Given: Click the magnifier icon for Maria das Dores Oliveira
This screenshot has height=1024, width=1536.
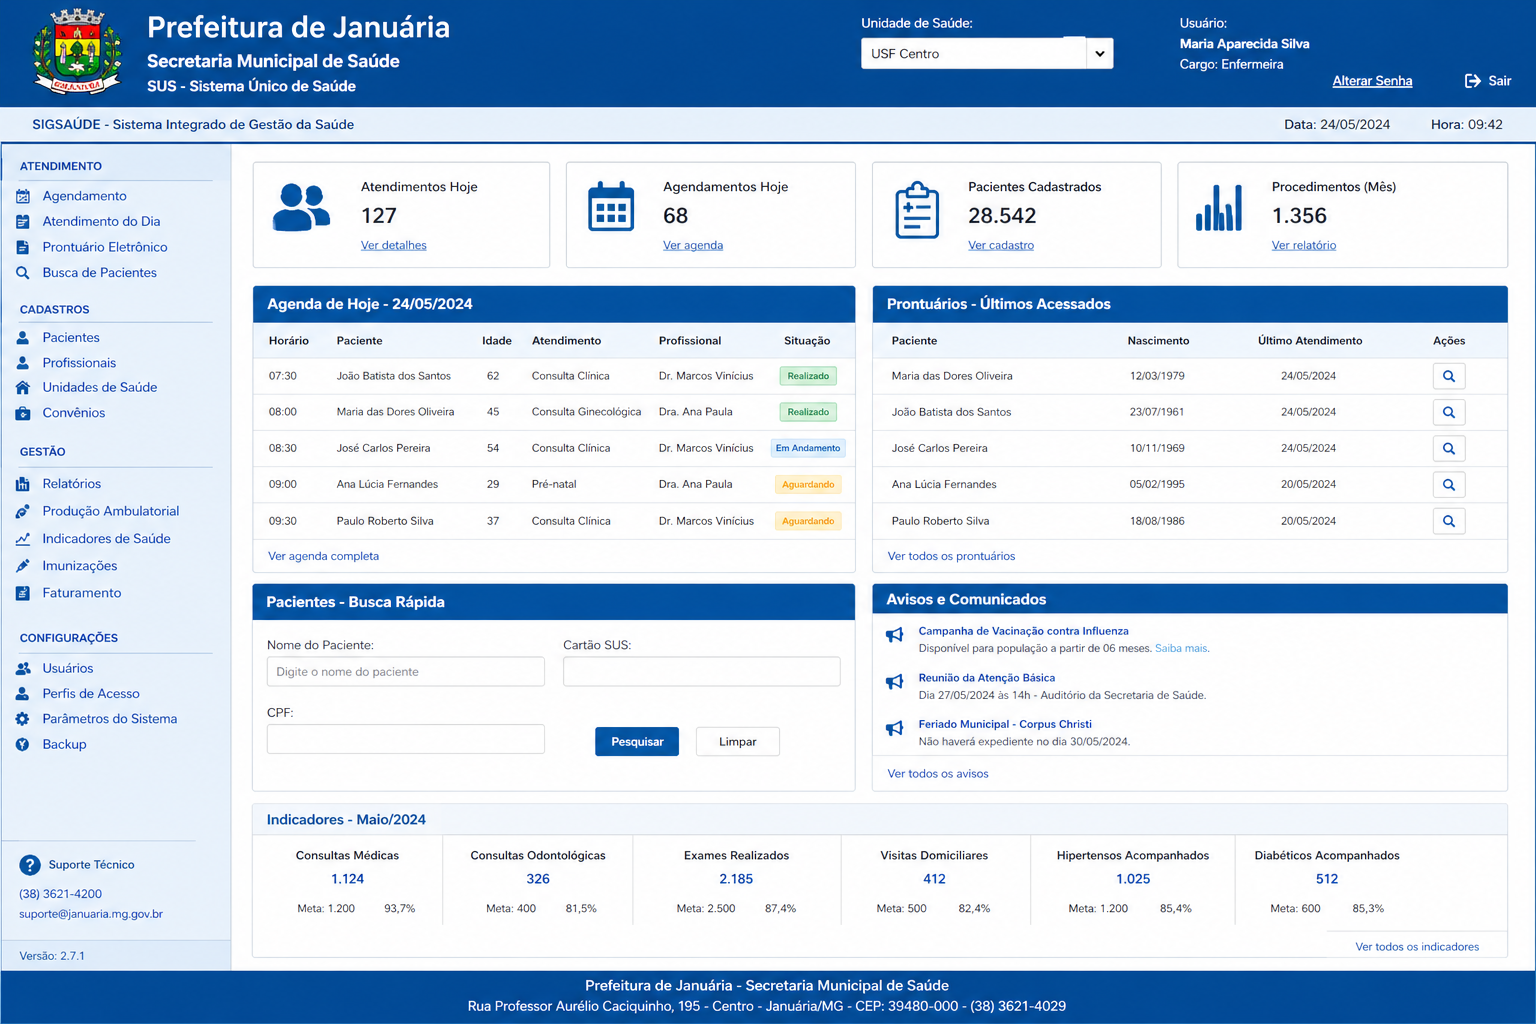Looking at the screenshot, I should click(x=1448, y=376).
